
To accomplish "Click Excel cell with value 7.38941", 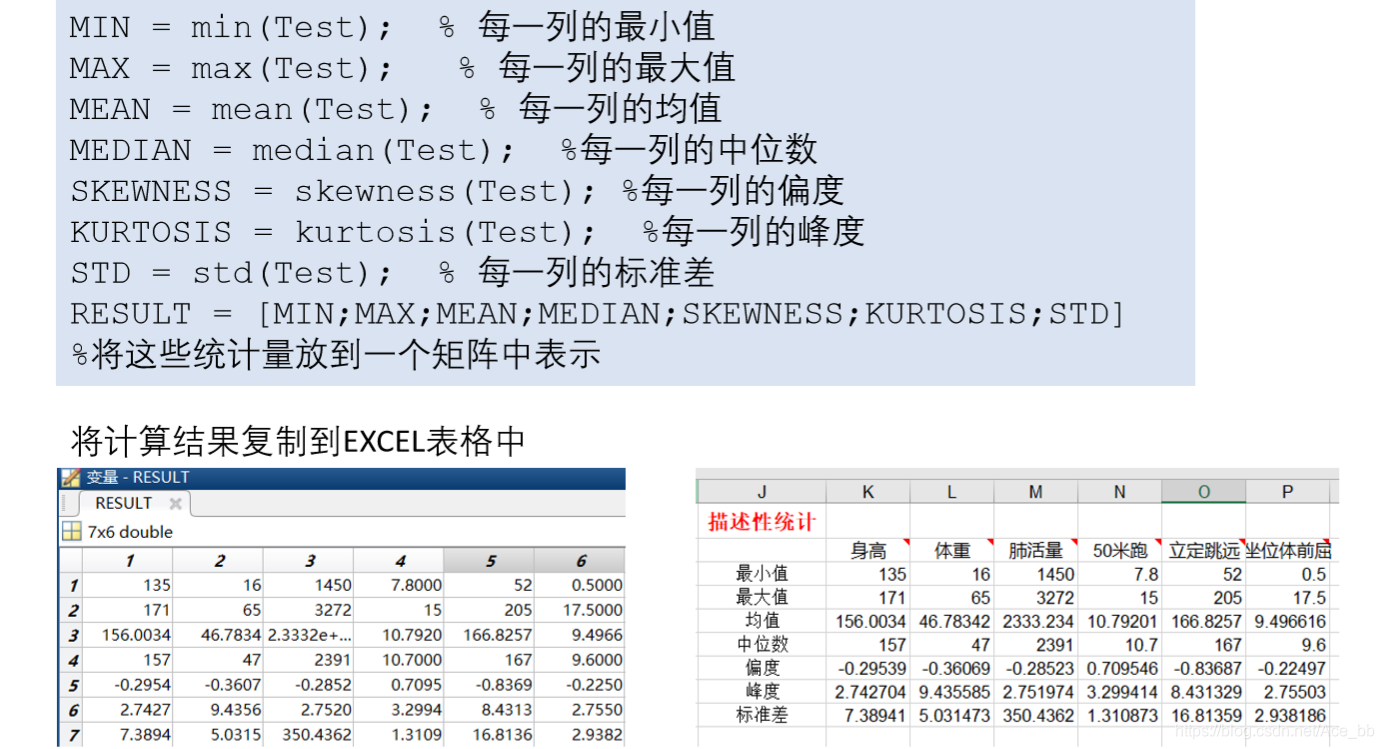I will coord(868,715).
